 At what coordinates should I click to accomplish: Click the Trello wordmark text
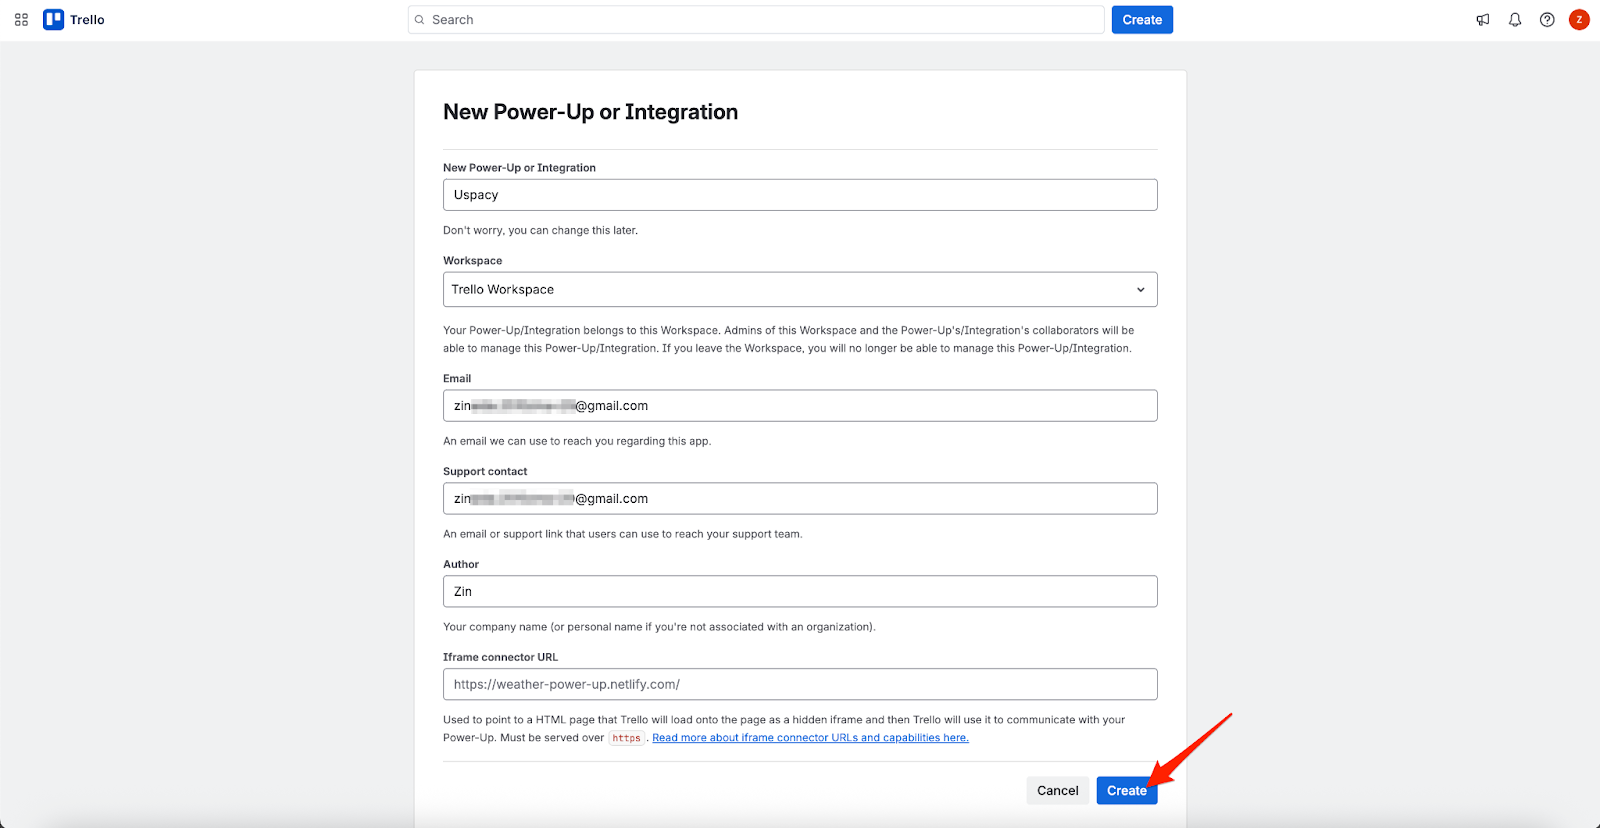[87, 20]
